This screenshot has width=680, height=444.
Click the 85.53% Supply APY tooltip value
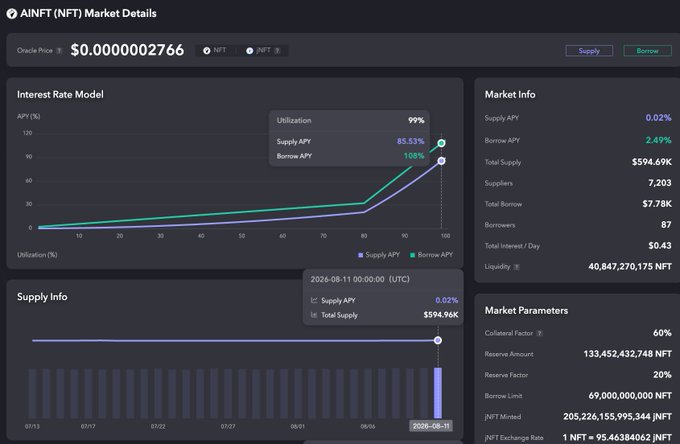[410, 141]
